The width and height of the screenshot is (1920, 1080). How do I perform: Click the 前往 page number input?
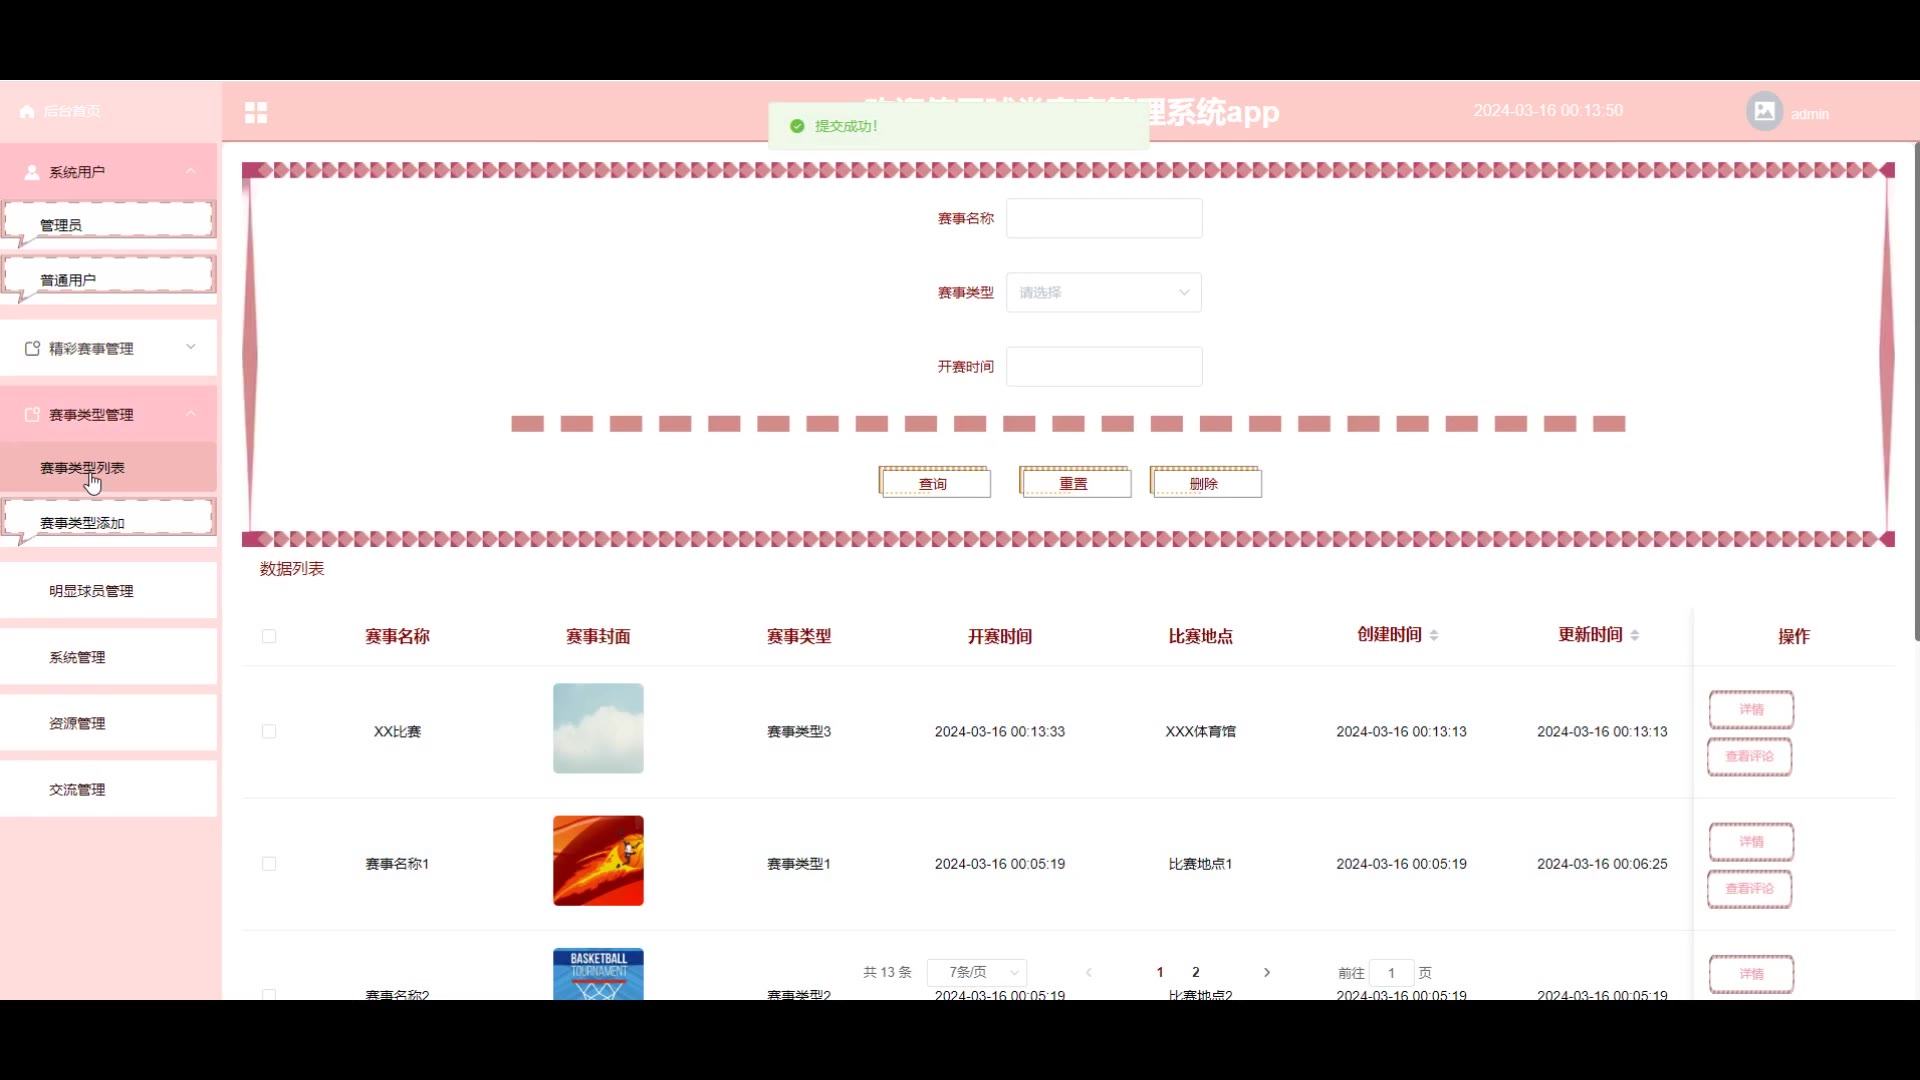point(1391,972)
